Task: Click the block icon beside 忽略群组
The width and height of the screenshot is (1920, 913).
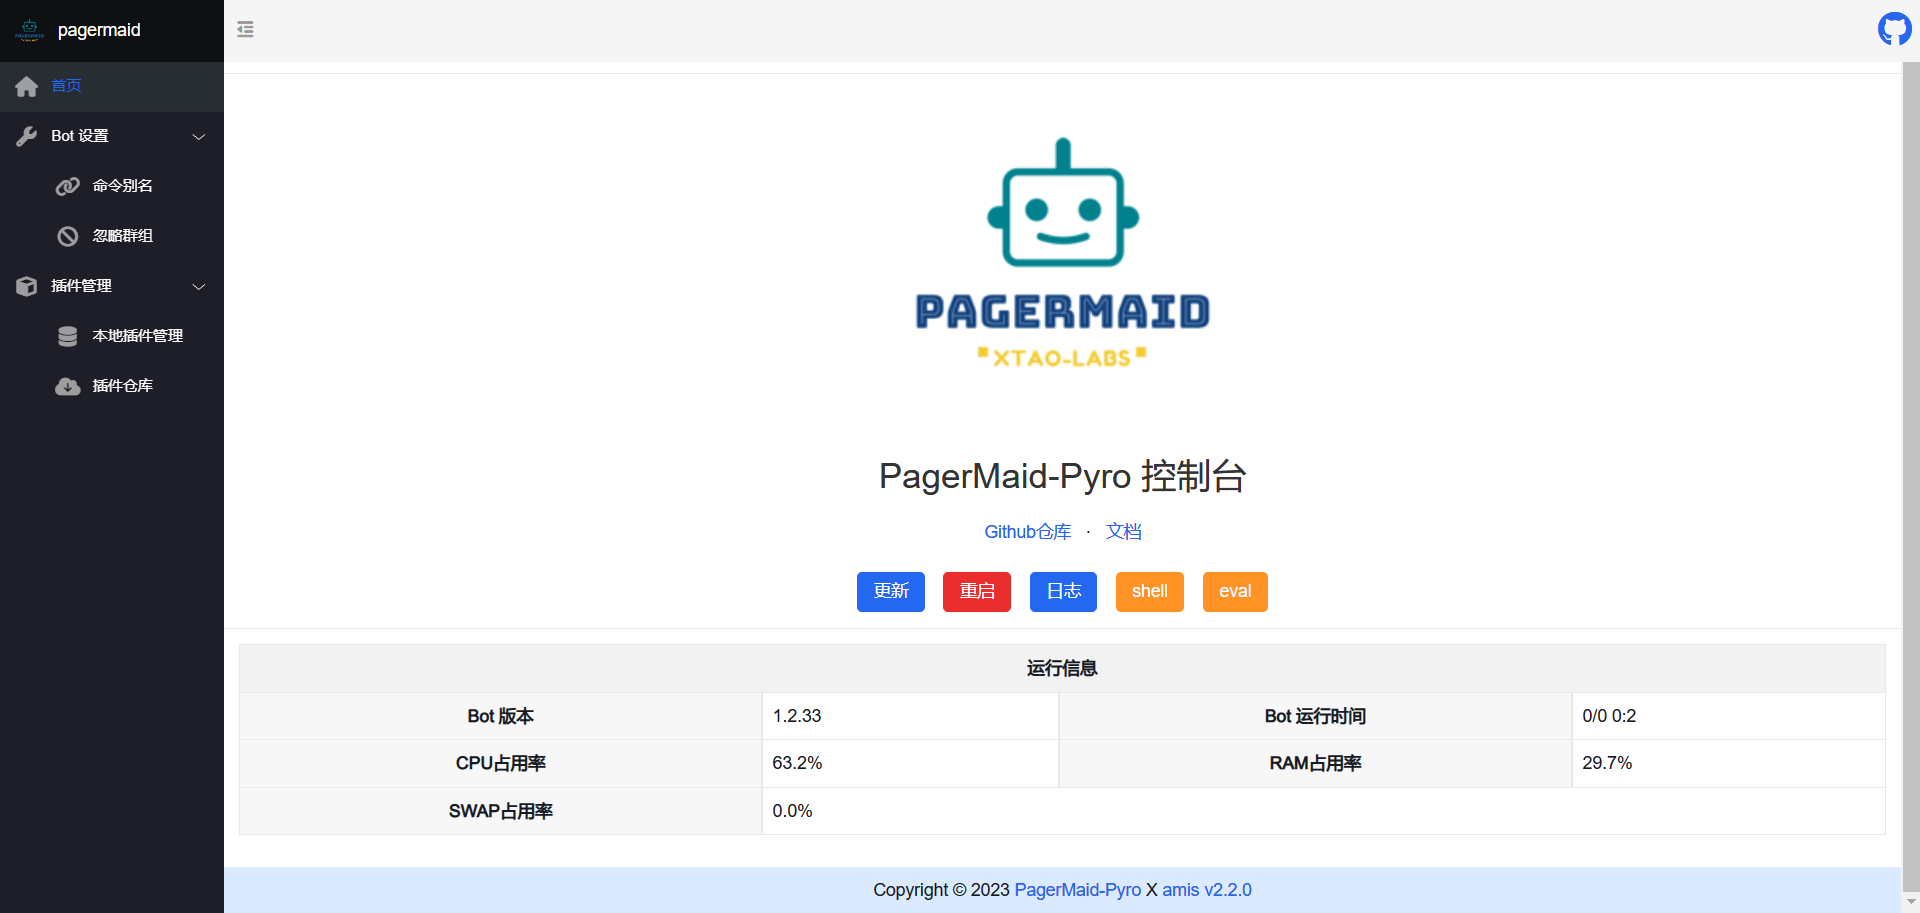Action: [66, 236]
